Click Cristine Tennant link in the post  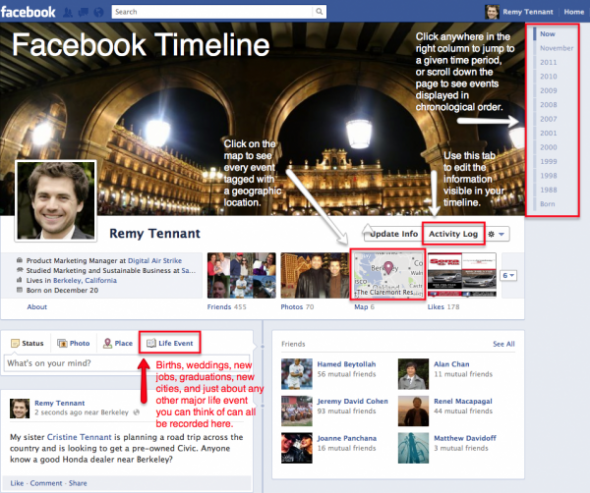[x=79, y=437]
